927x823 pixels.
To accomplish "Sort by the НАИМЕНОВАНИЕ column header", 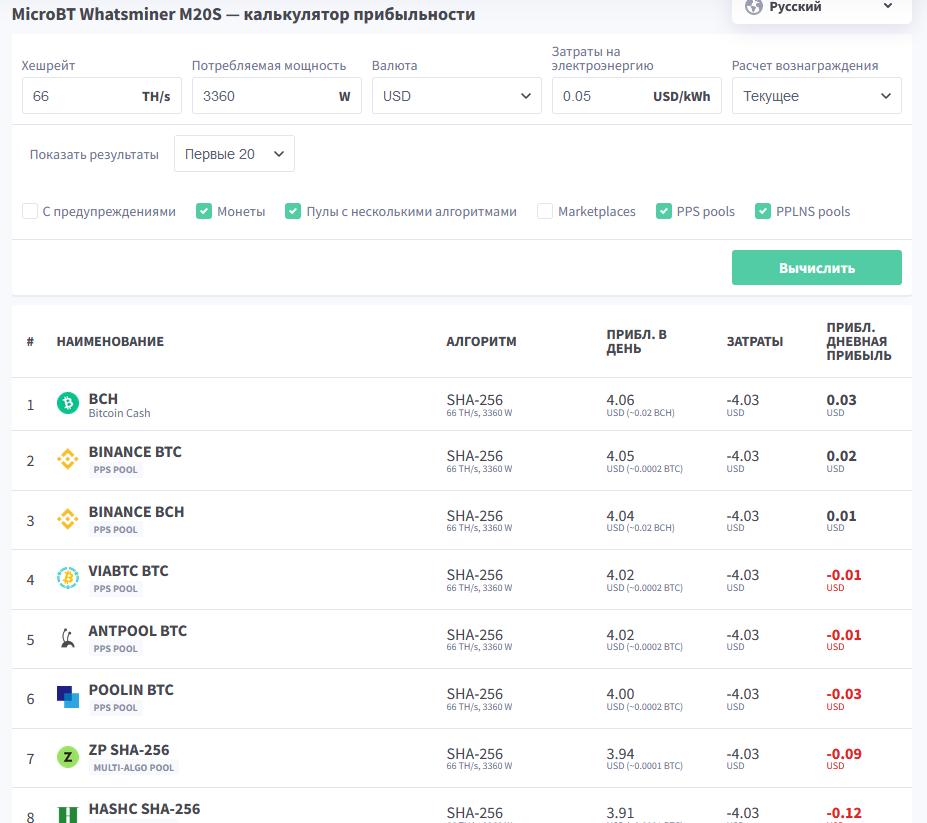I will click(x=110, y=341).
